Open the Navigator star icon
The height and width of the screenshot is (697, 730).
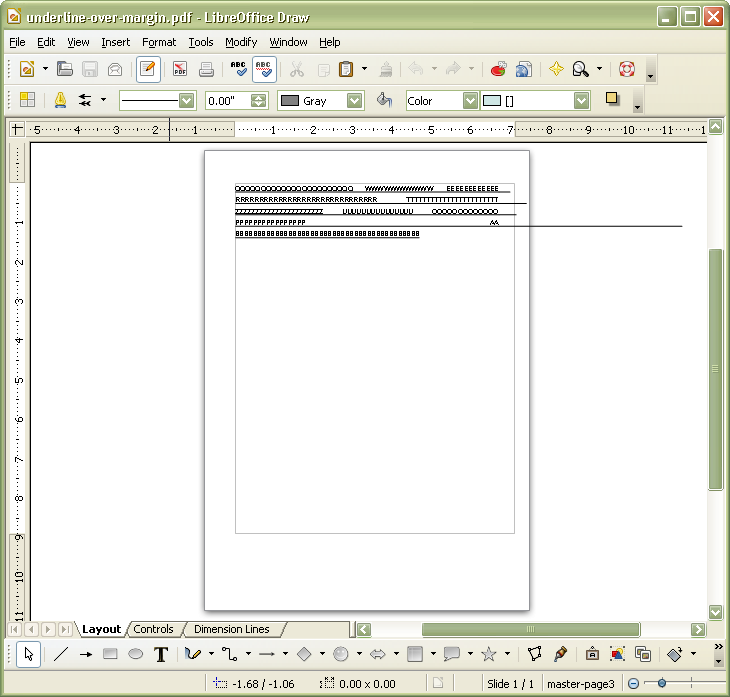click(556, 69)
